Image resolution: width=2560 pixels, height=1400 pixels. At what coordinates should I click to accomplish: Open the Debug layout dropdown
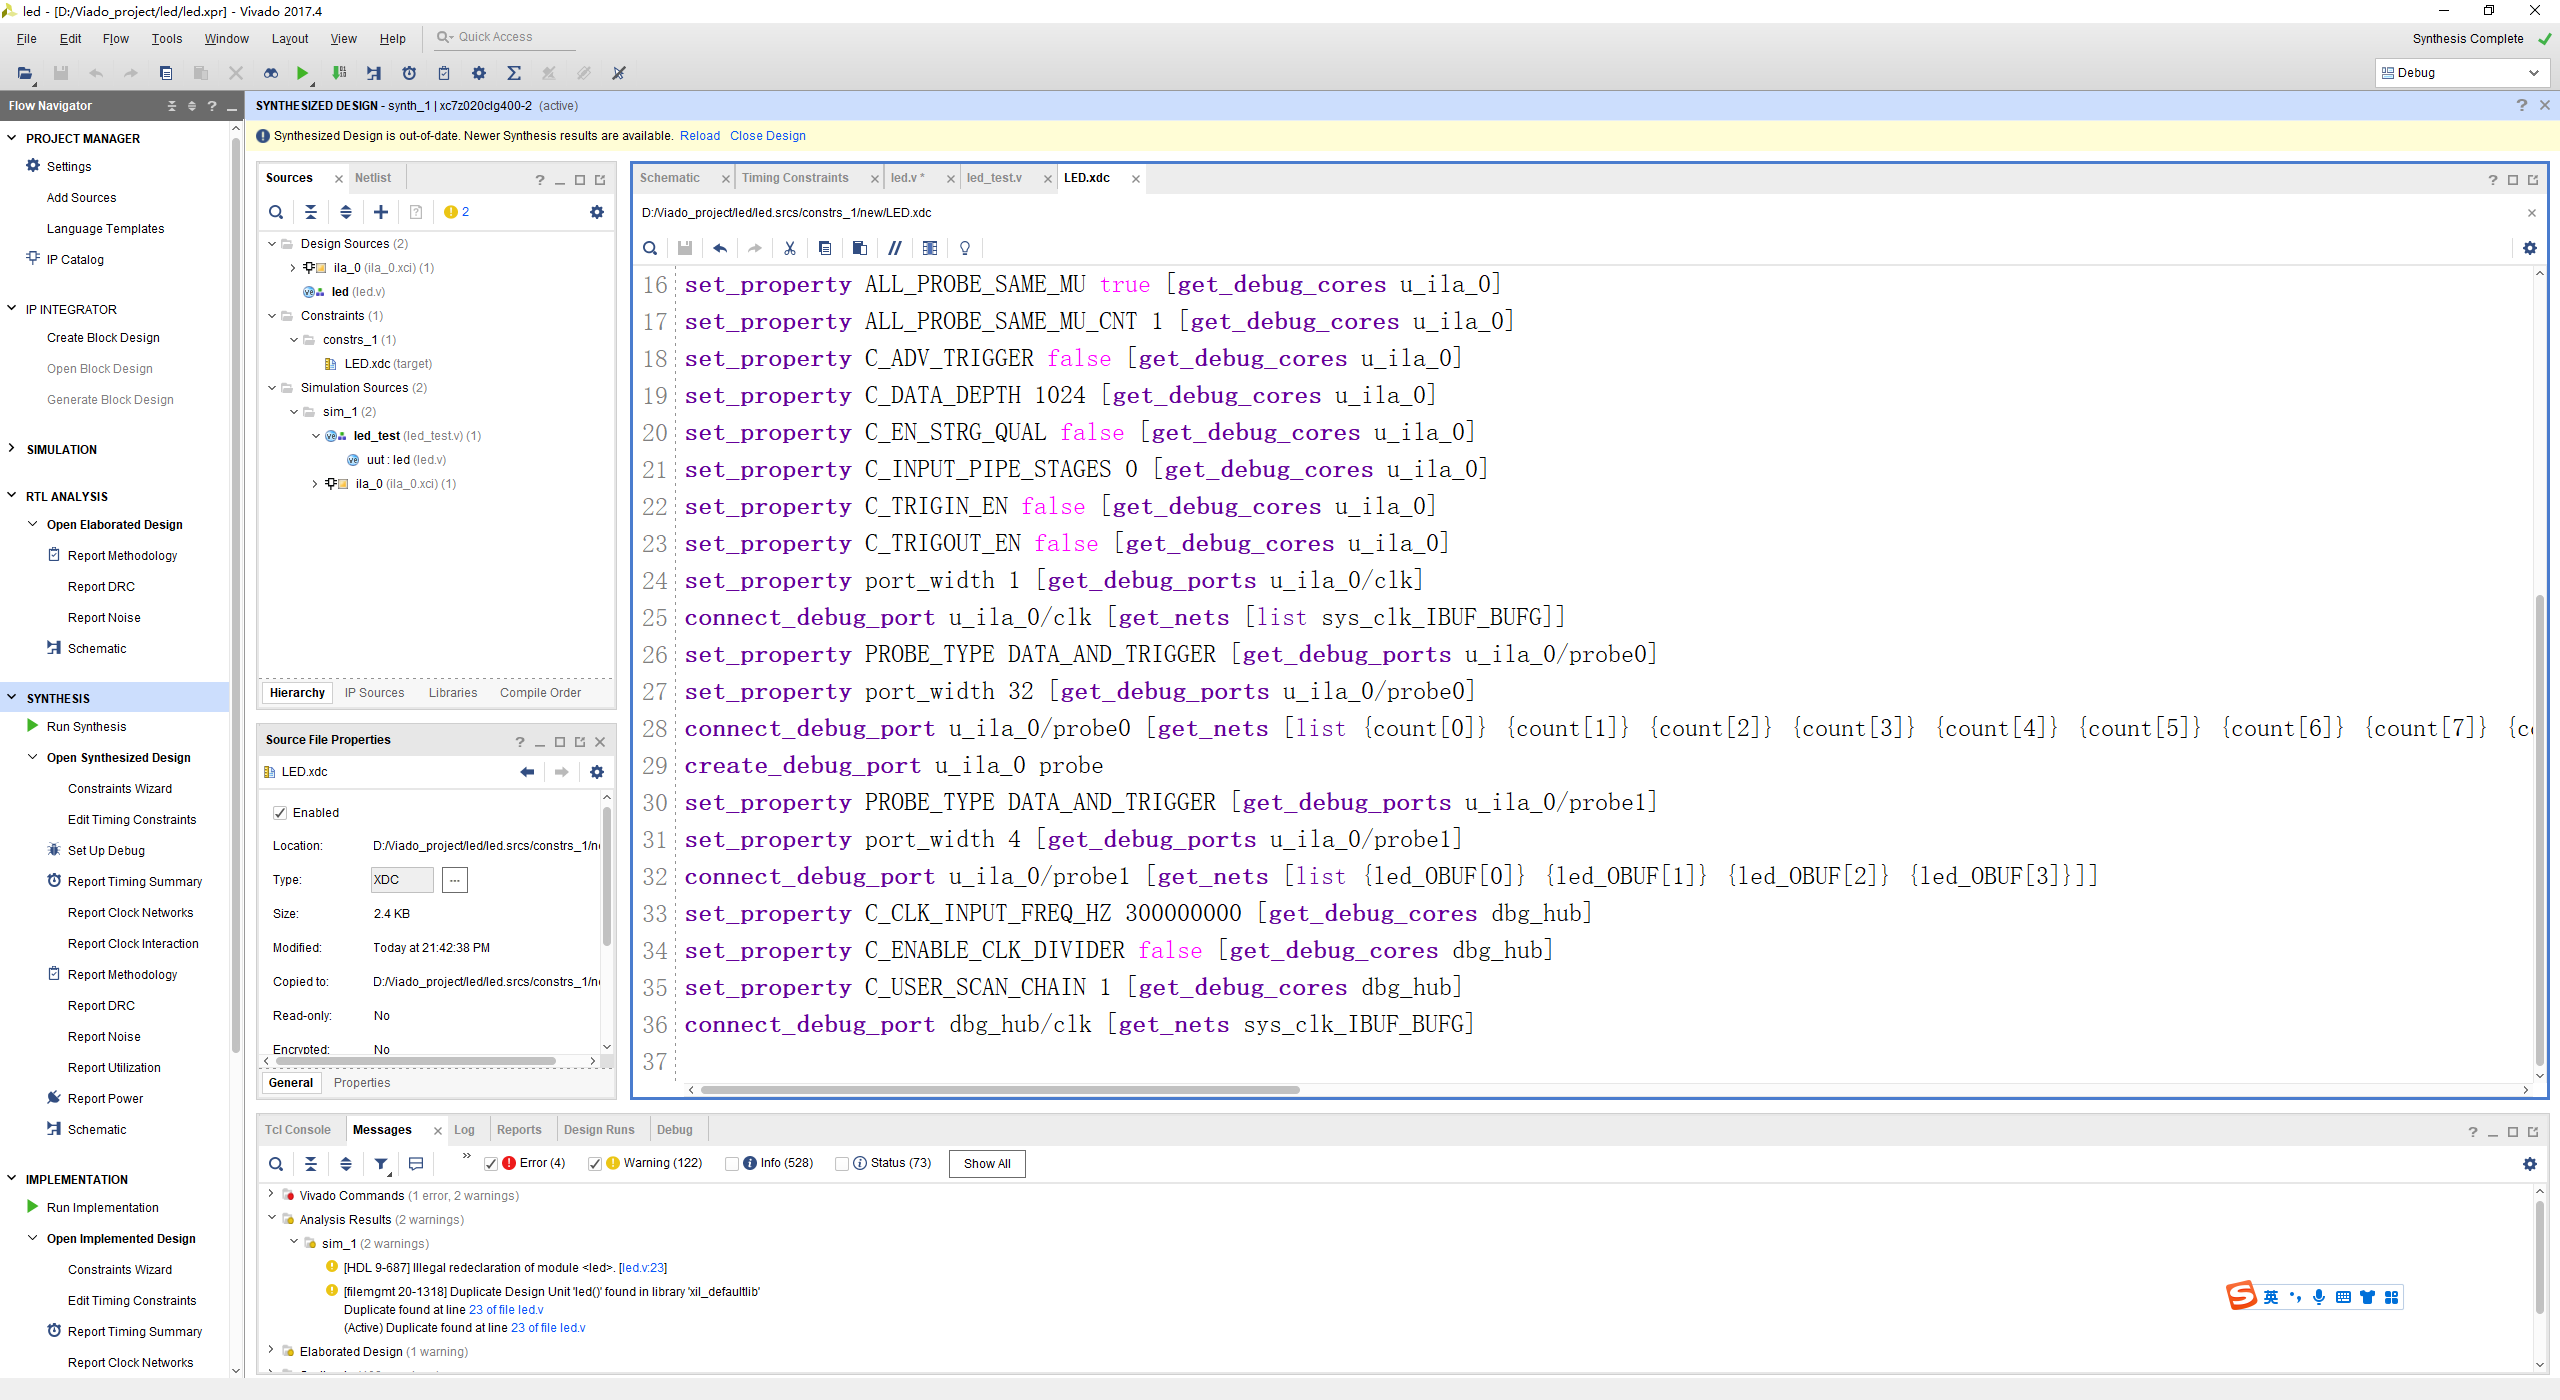click(2461, 73)
